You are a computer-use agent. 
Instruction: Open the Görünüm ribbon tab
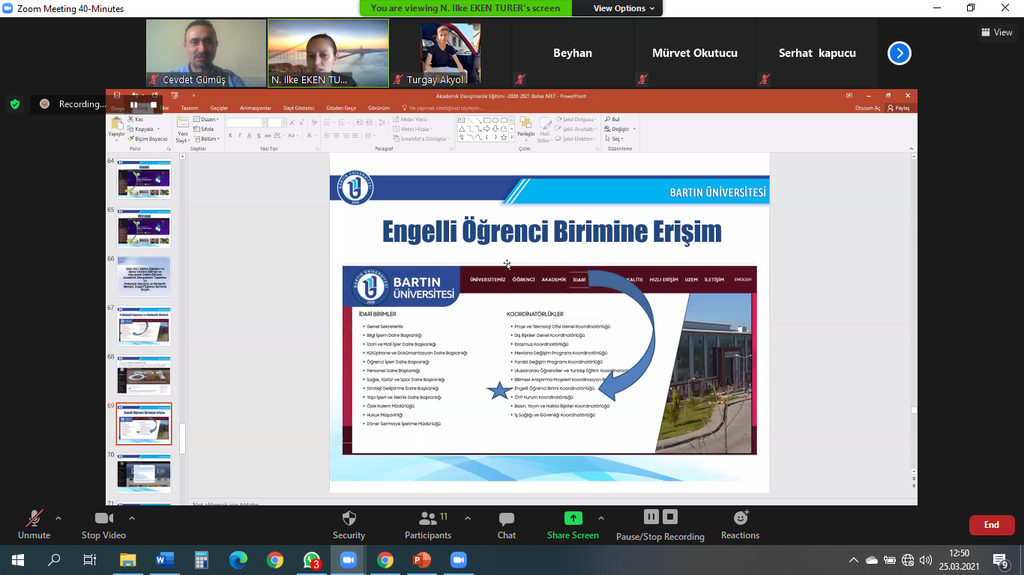379,108
